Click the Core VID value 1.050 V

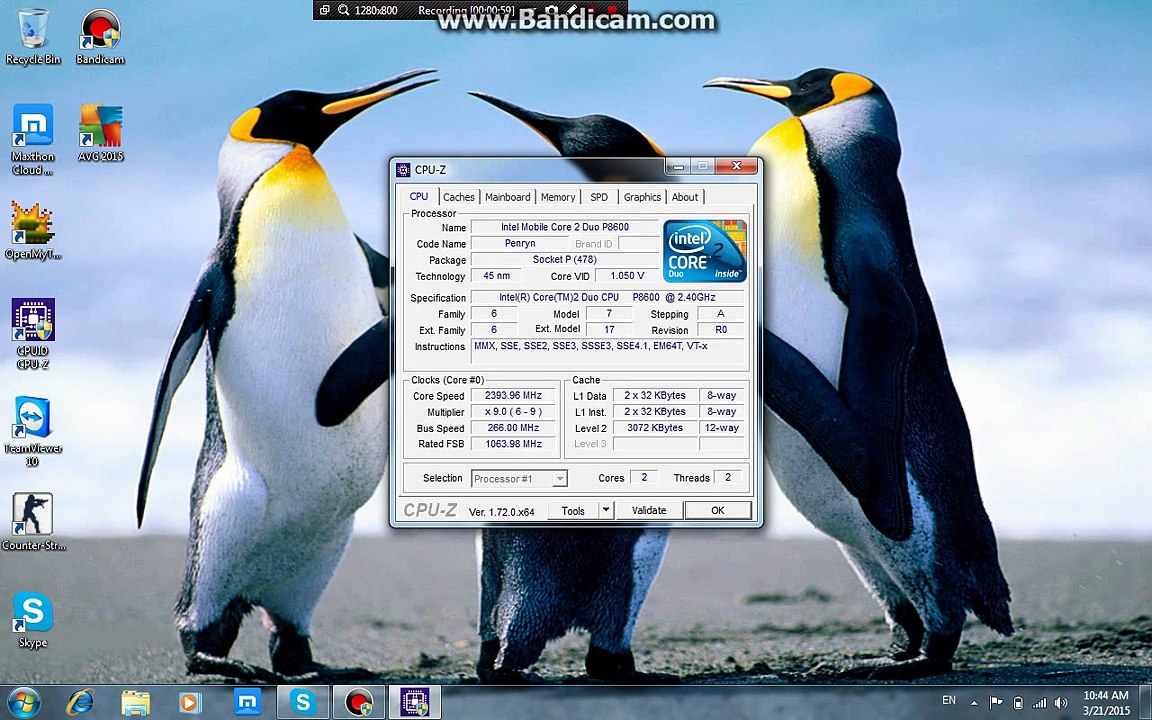(627, 276)
